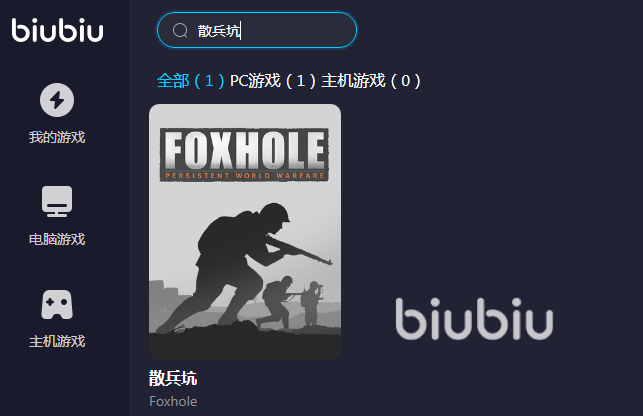The width and height of the screenshot is (643, 416).
Task: Click the gray Foxhole subtitle text
Action: (173, 401)
